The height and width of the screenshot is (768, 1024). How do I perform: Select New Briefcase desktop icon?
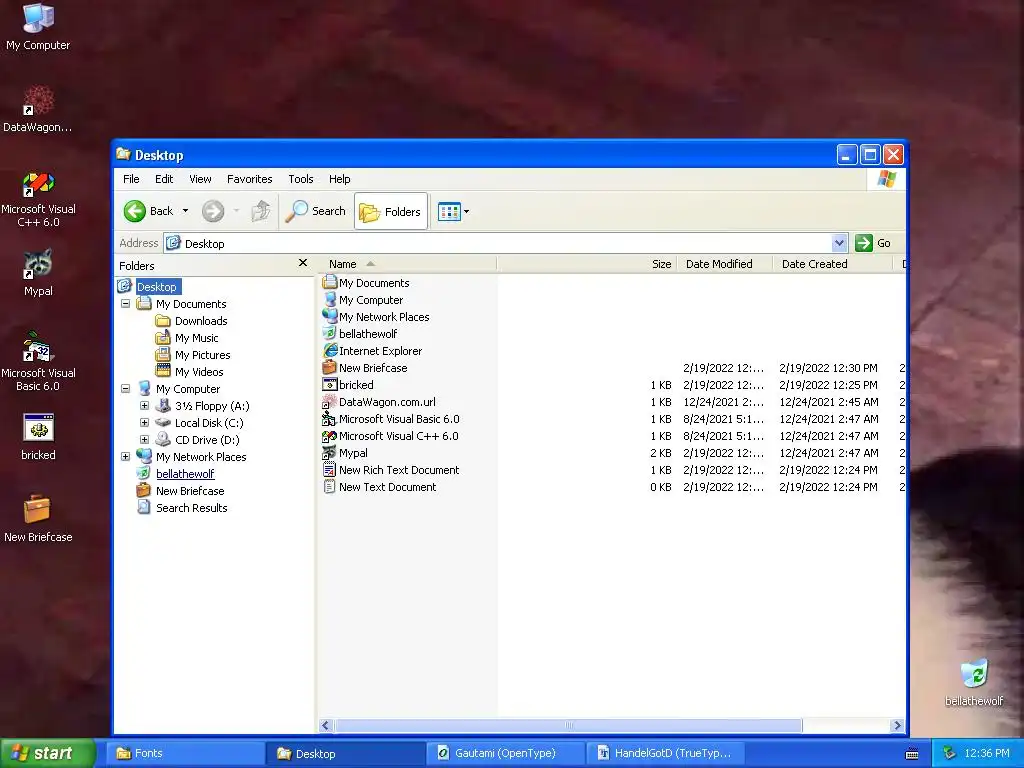[x=38, y=519]
